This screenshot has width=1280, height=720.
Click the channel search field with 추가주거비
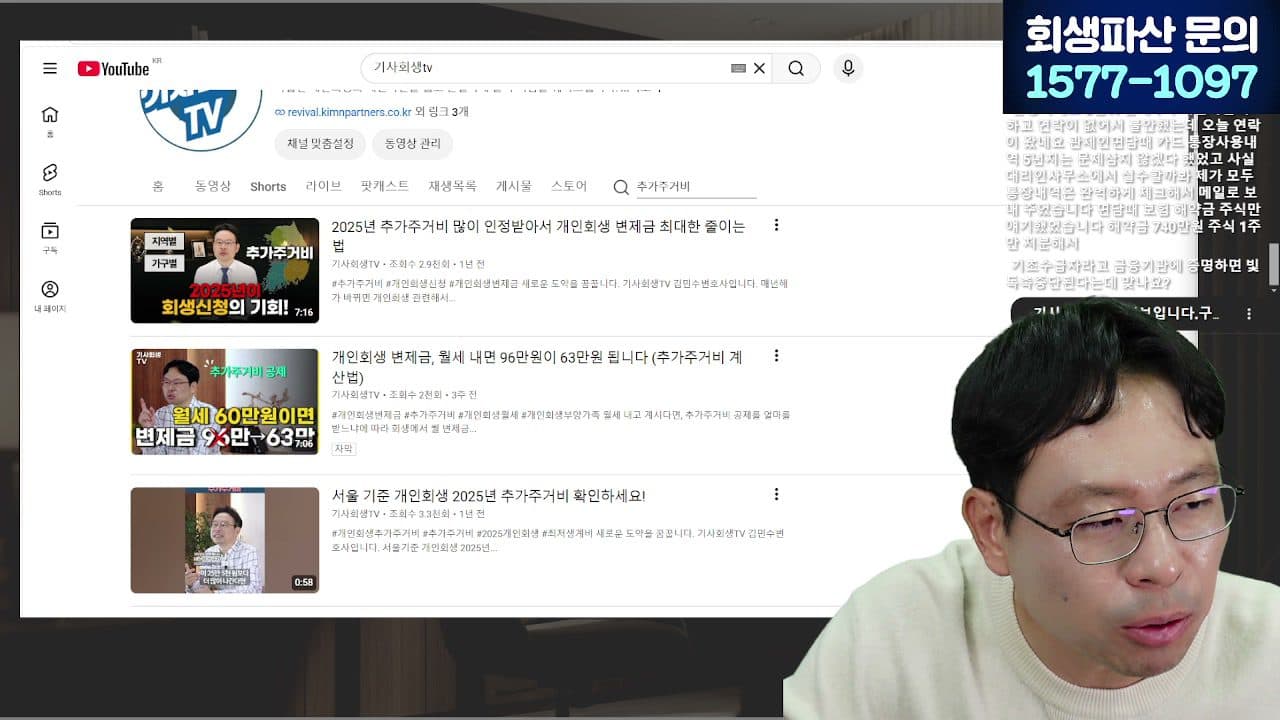pyautogui.click(x=696, y=187)
